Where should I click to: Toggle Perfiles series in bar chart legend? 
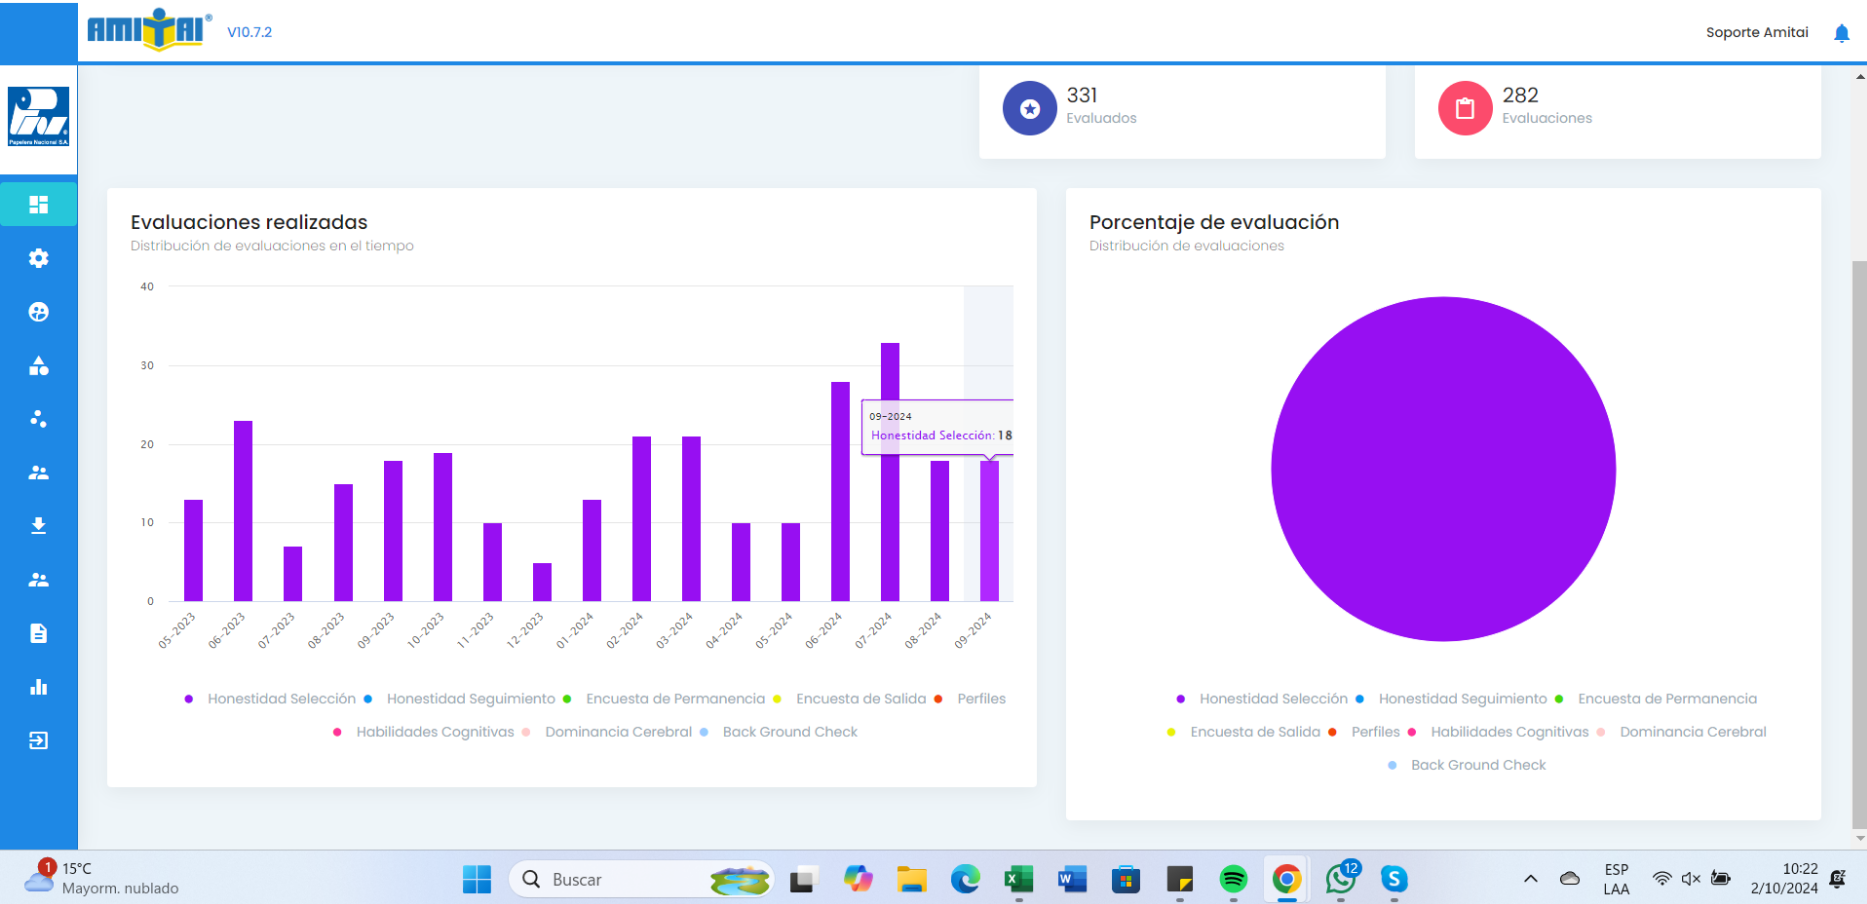tap(980, 699)
